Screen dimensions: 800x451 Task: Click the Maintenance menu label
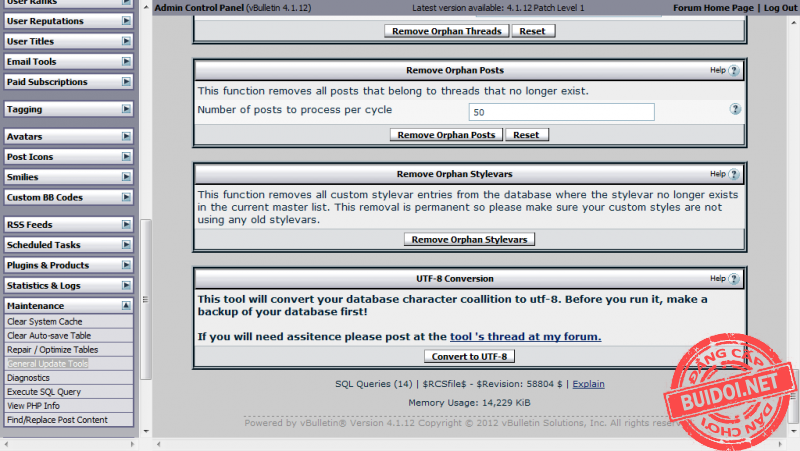click(x=35, y=306)
